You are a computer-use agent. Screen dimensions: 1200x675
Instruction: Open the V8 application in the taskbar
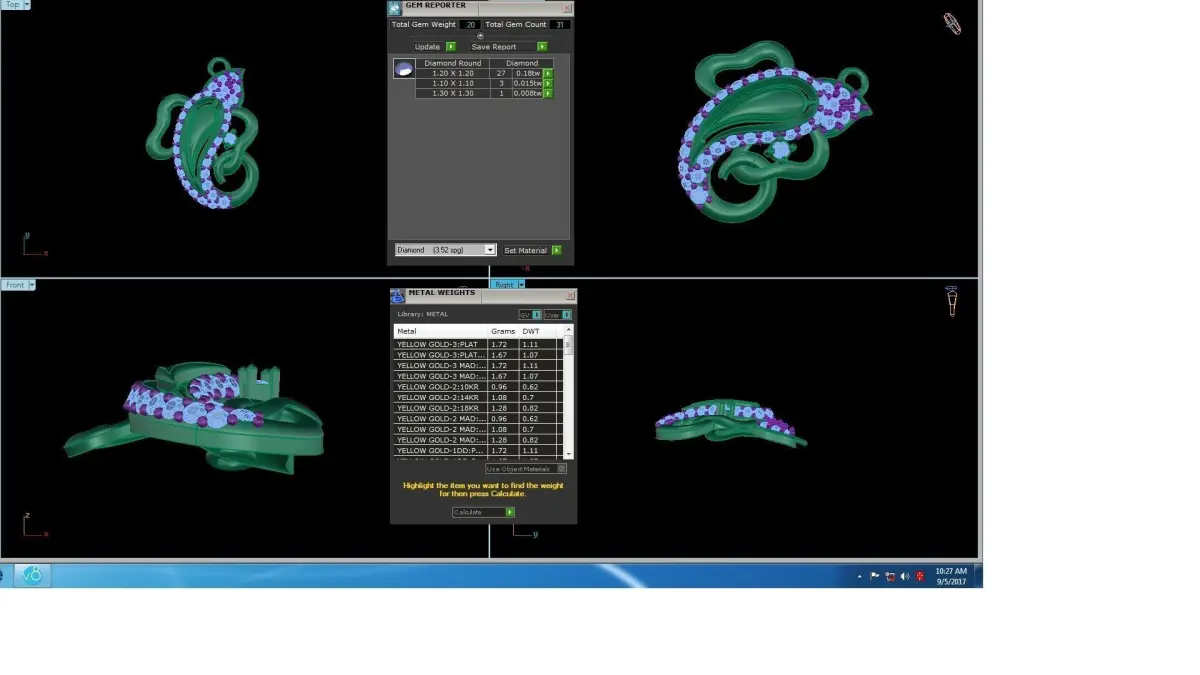point(31,575)
